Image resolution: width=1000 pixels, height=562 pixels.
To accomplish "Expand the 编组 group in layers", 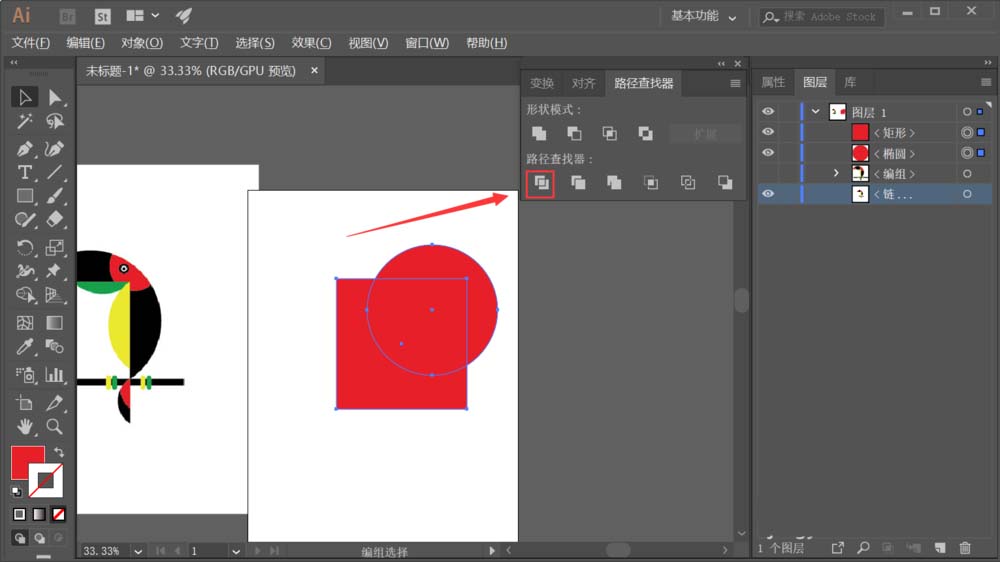I will tap(836, 173).
